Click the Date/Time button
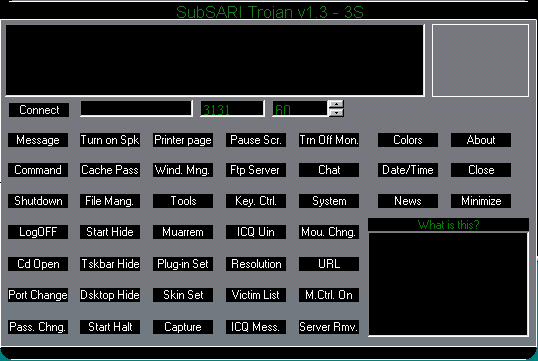 (408, 170)
